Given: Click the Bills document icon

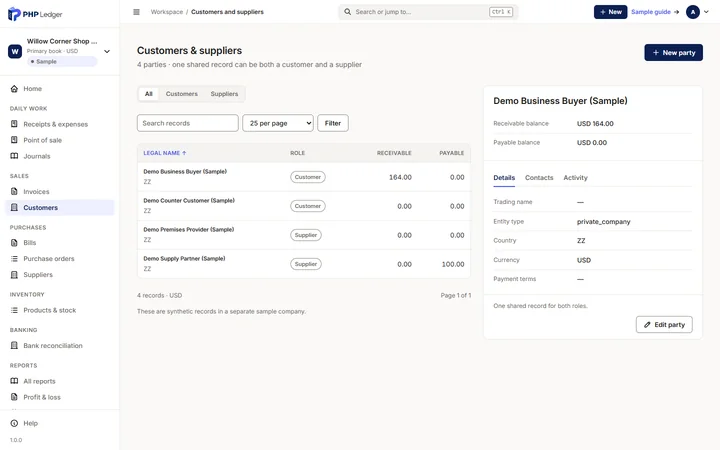Looking at the screenshot, I should (14, 242).
